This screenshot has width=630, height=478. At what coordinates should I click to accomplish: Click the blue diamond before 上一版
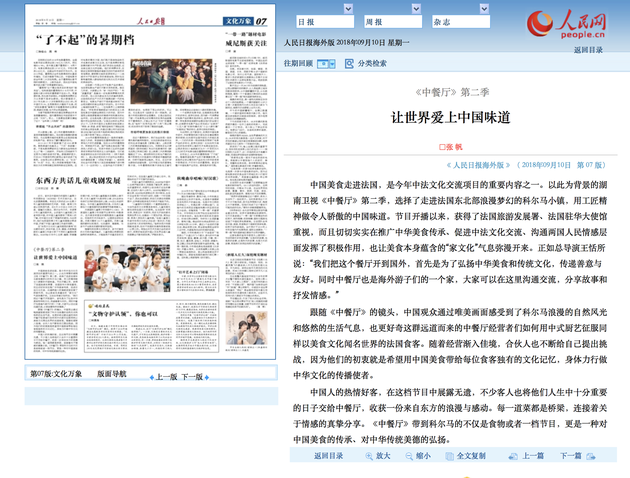151,378
